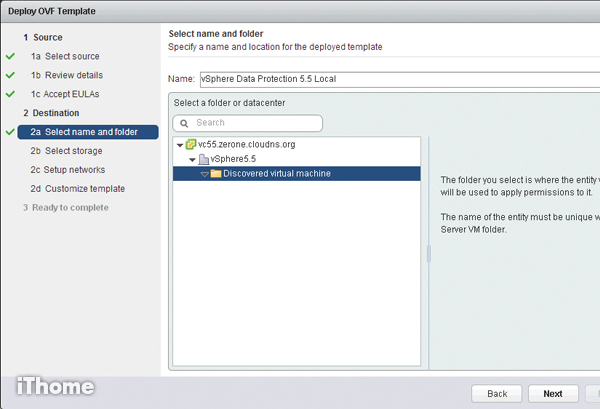Screen dimensions: 600x409
Task: Go to step 1a Select source
Action: pyautogui.click(x=70, y=57)
